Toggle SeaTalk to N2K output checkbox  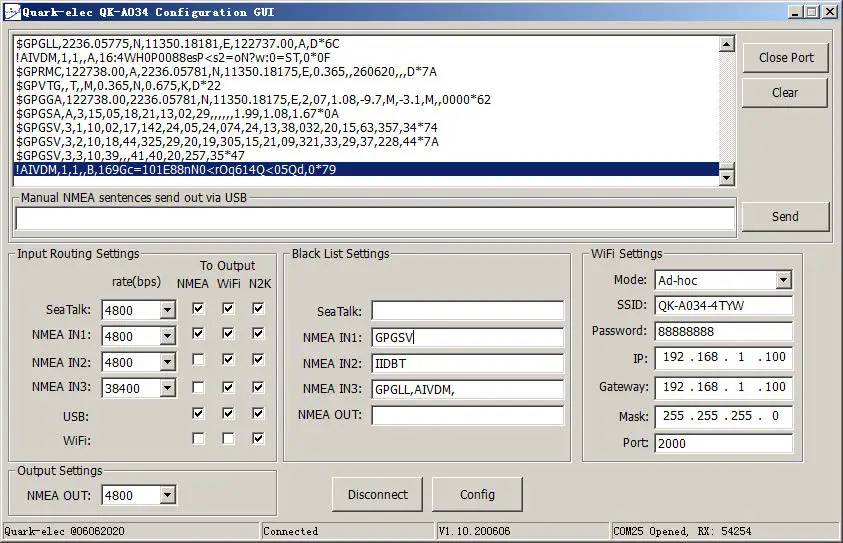click(258, 309)
